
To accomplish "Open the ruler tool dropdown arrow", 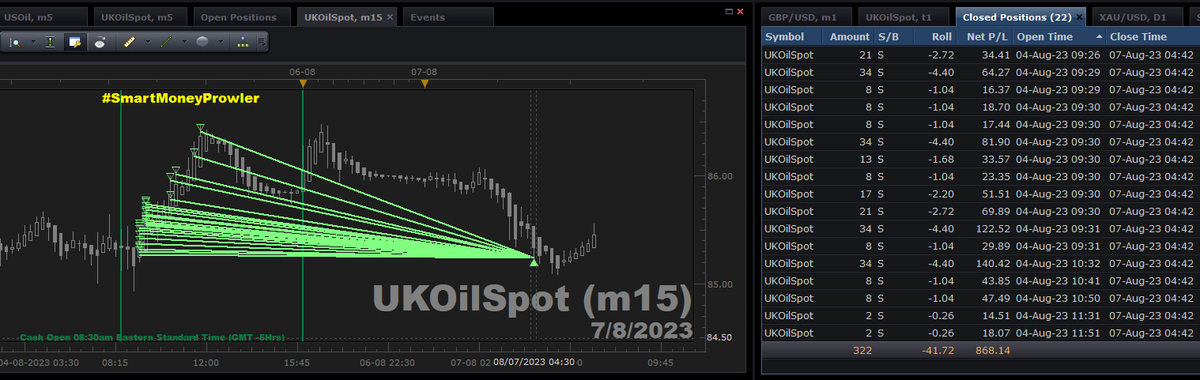I will 148,42.
